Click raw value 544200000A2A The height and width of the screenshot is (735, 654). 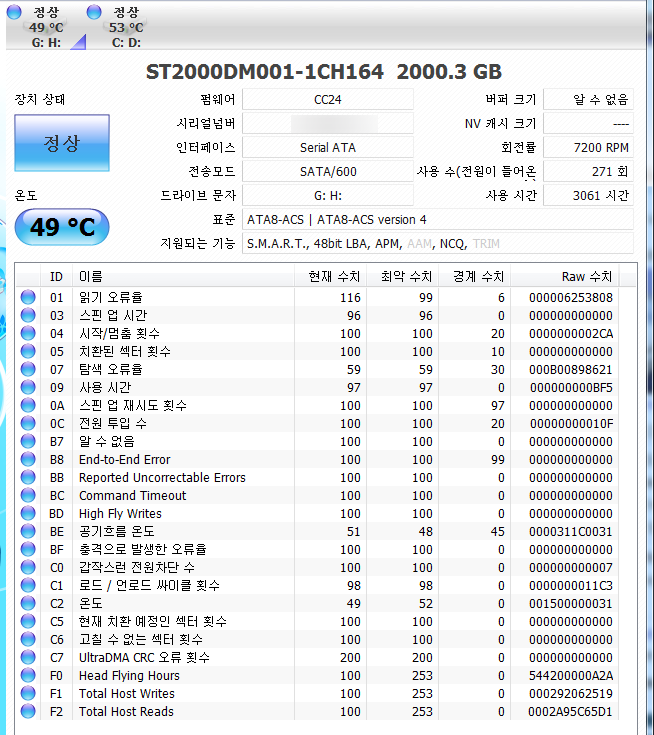(571, 675)
